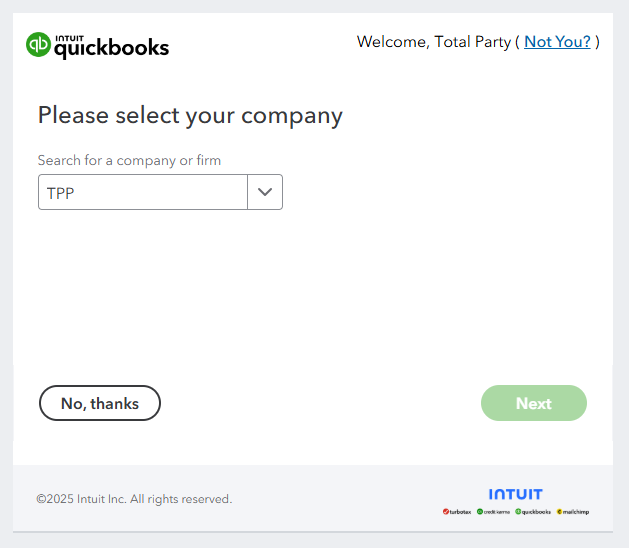The height and width of the screenshot is (548, 629).
Task: Click the blue Intuit logo in footer
Action: 515,494
